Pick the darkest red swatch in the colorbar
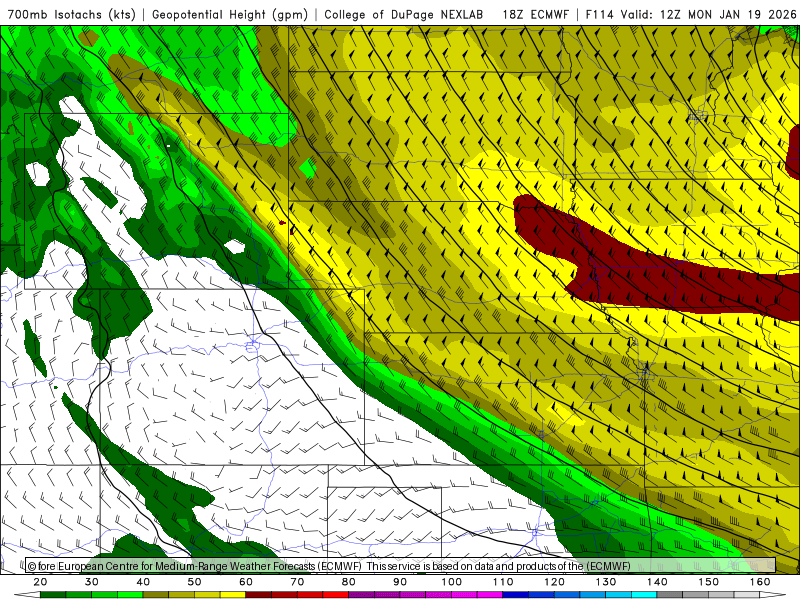This screenshot has height=600, width=800. click(x=258, y=595)
